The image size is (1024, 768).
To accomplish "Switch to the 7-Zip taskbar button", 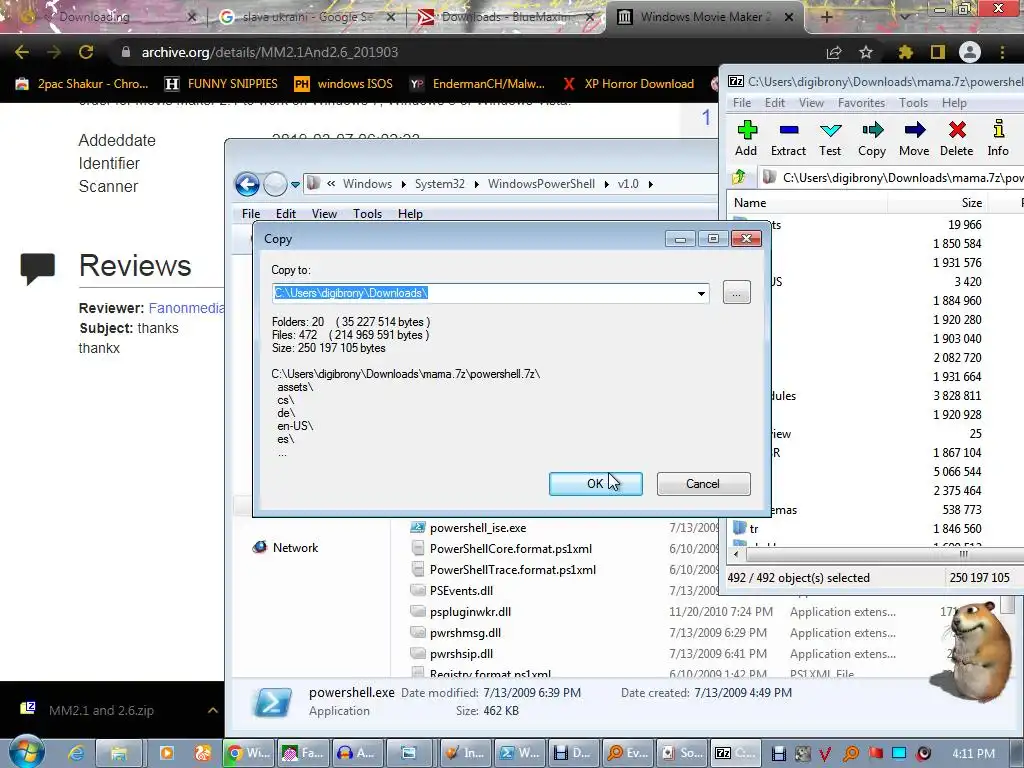I will click(735, 753).
